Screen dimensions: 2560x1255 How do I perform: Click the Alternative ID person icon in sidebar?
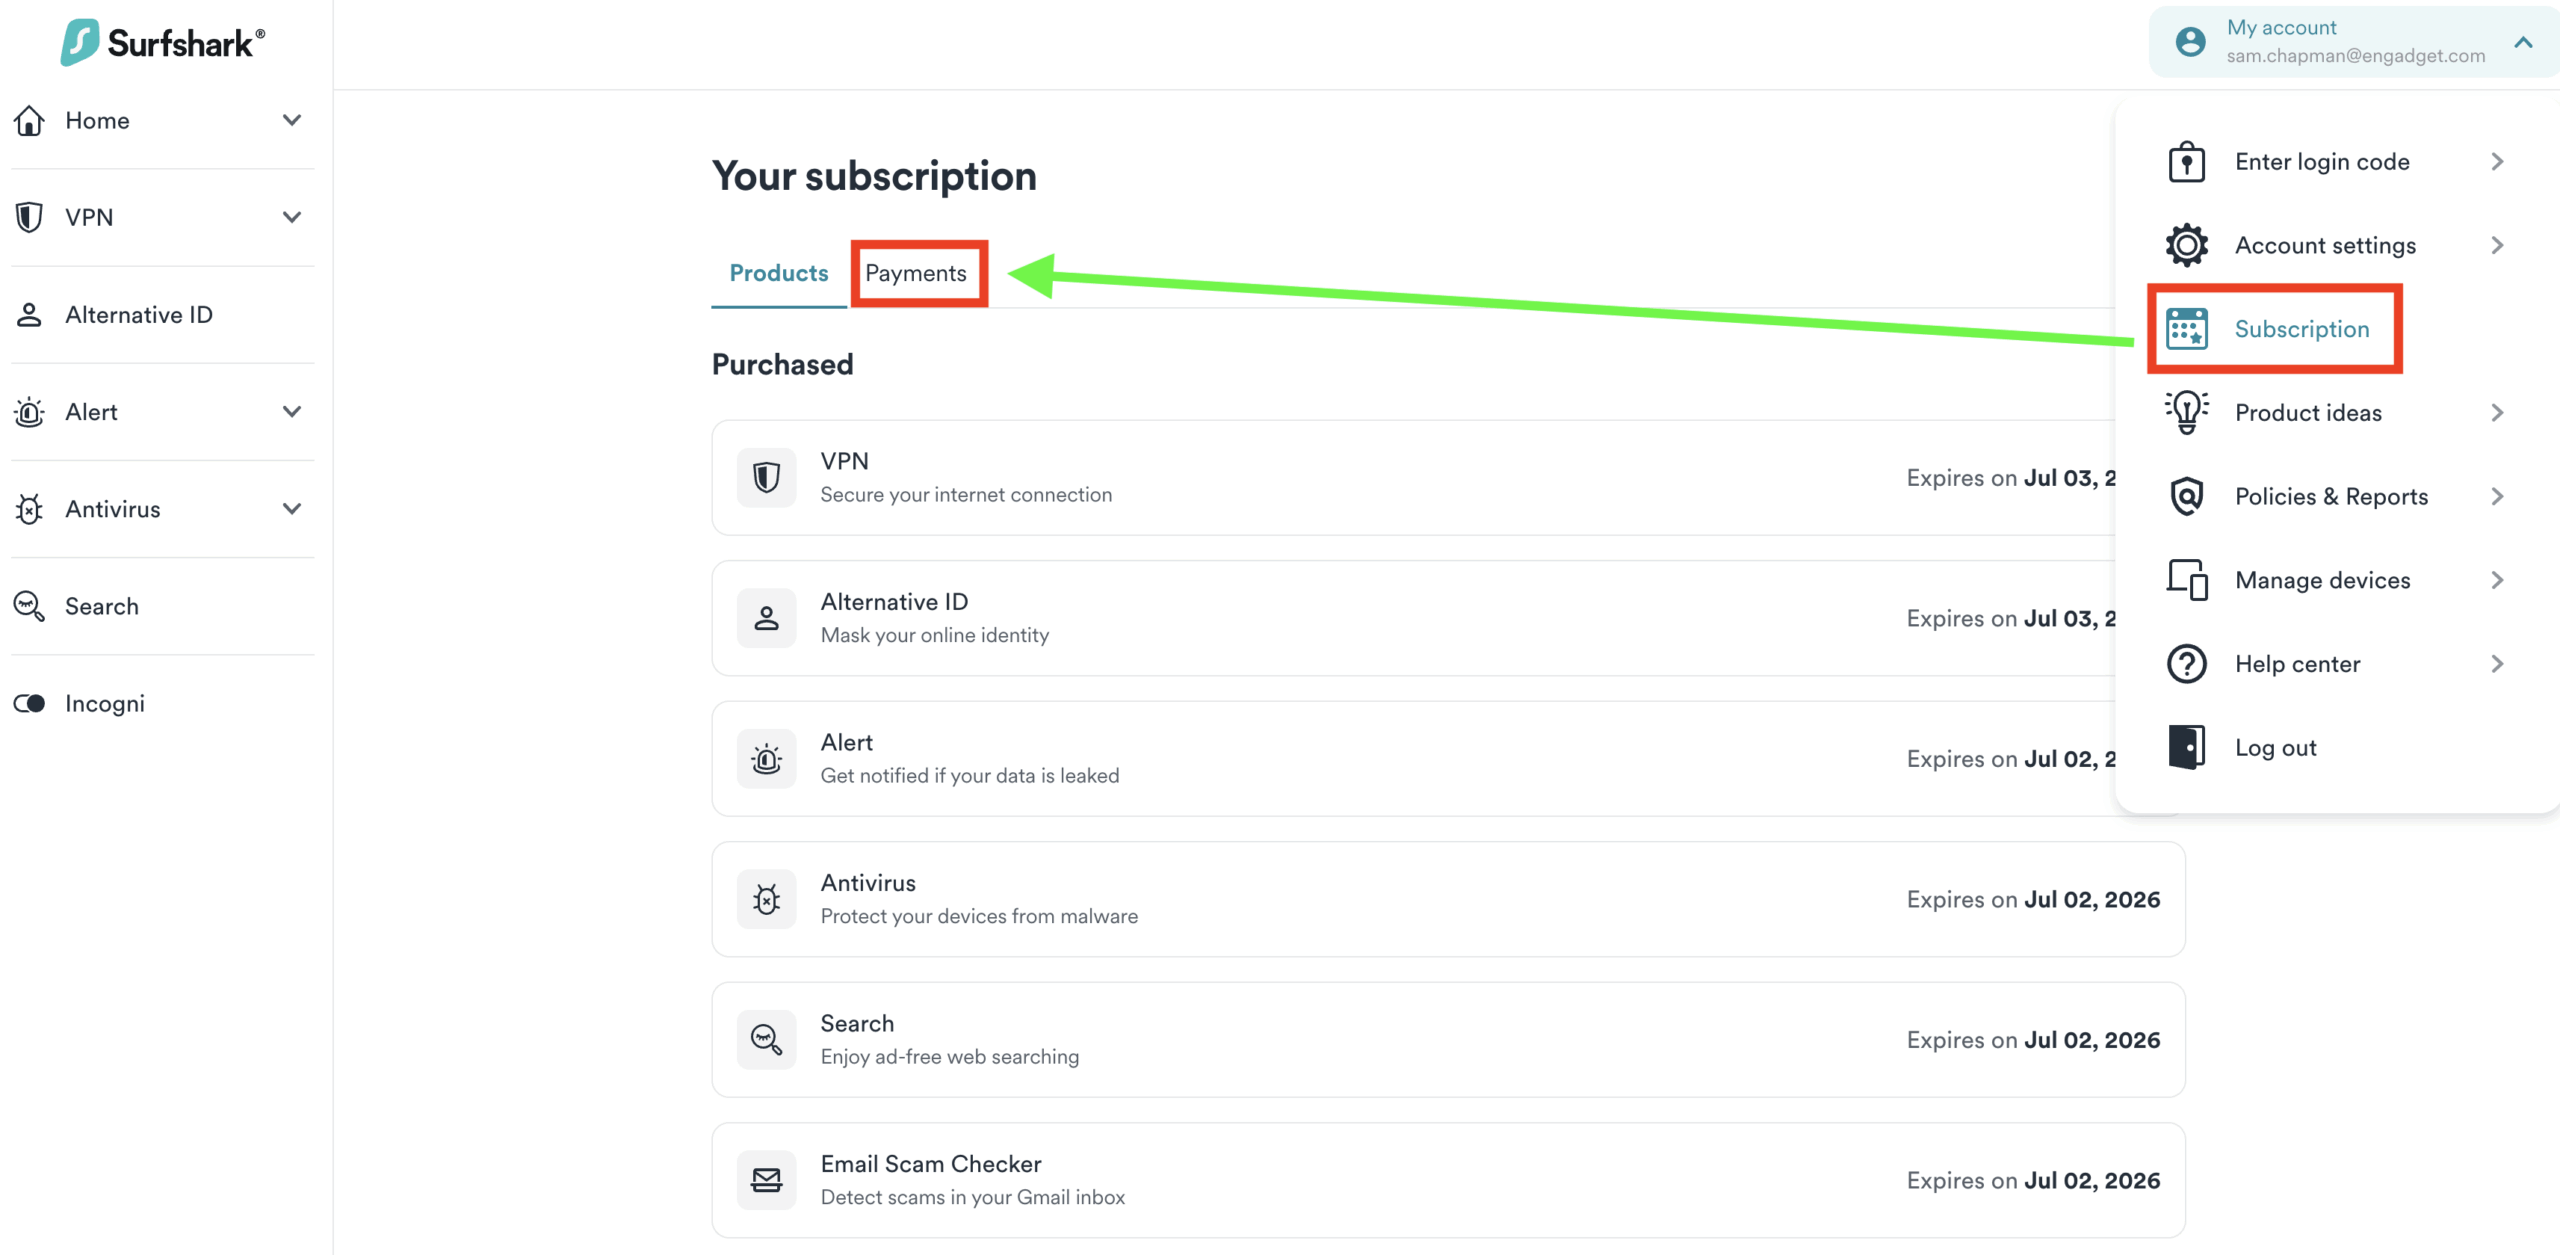[29, 314]
